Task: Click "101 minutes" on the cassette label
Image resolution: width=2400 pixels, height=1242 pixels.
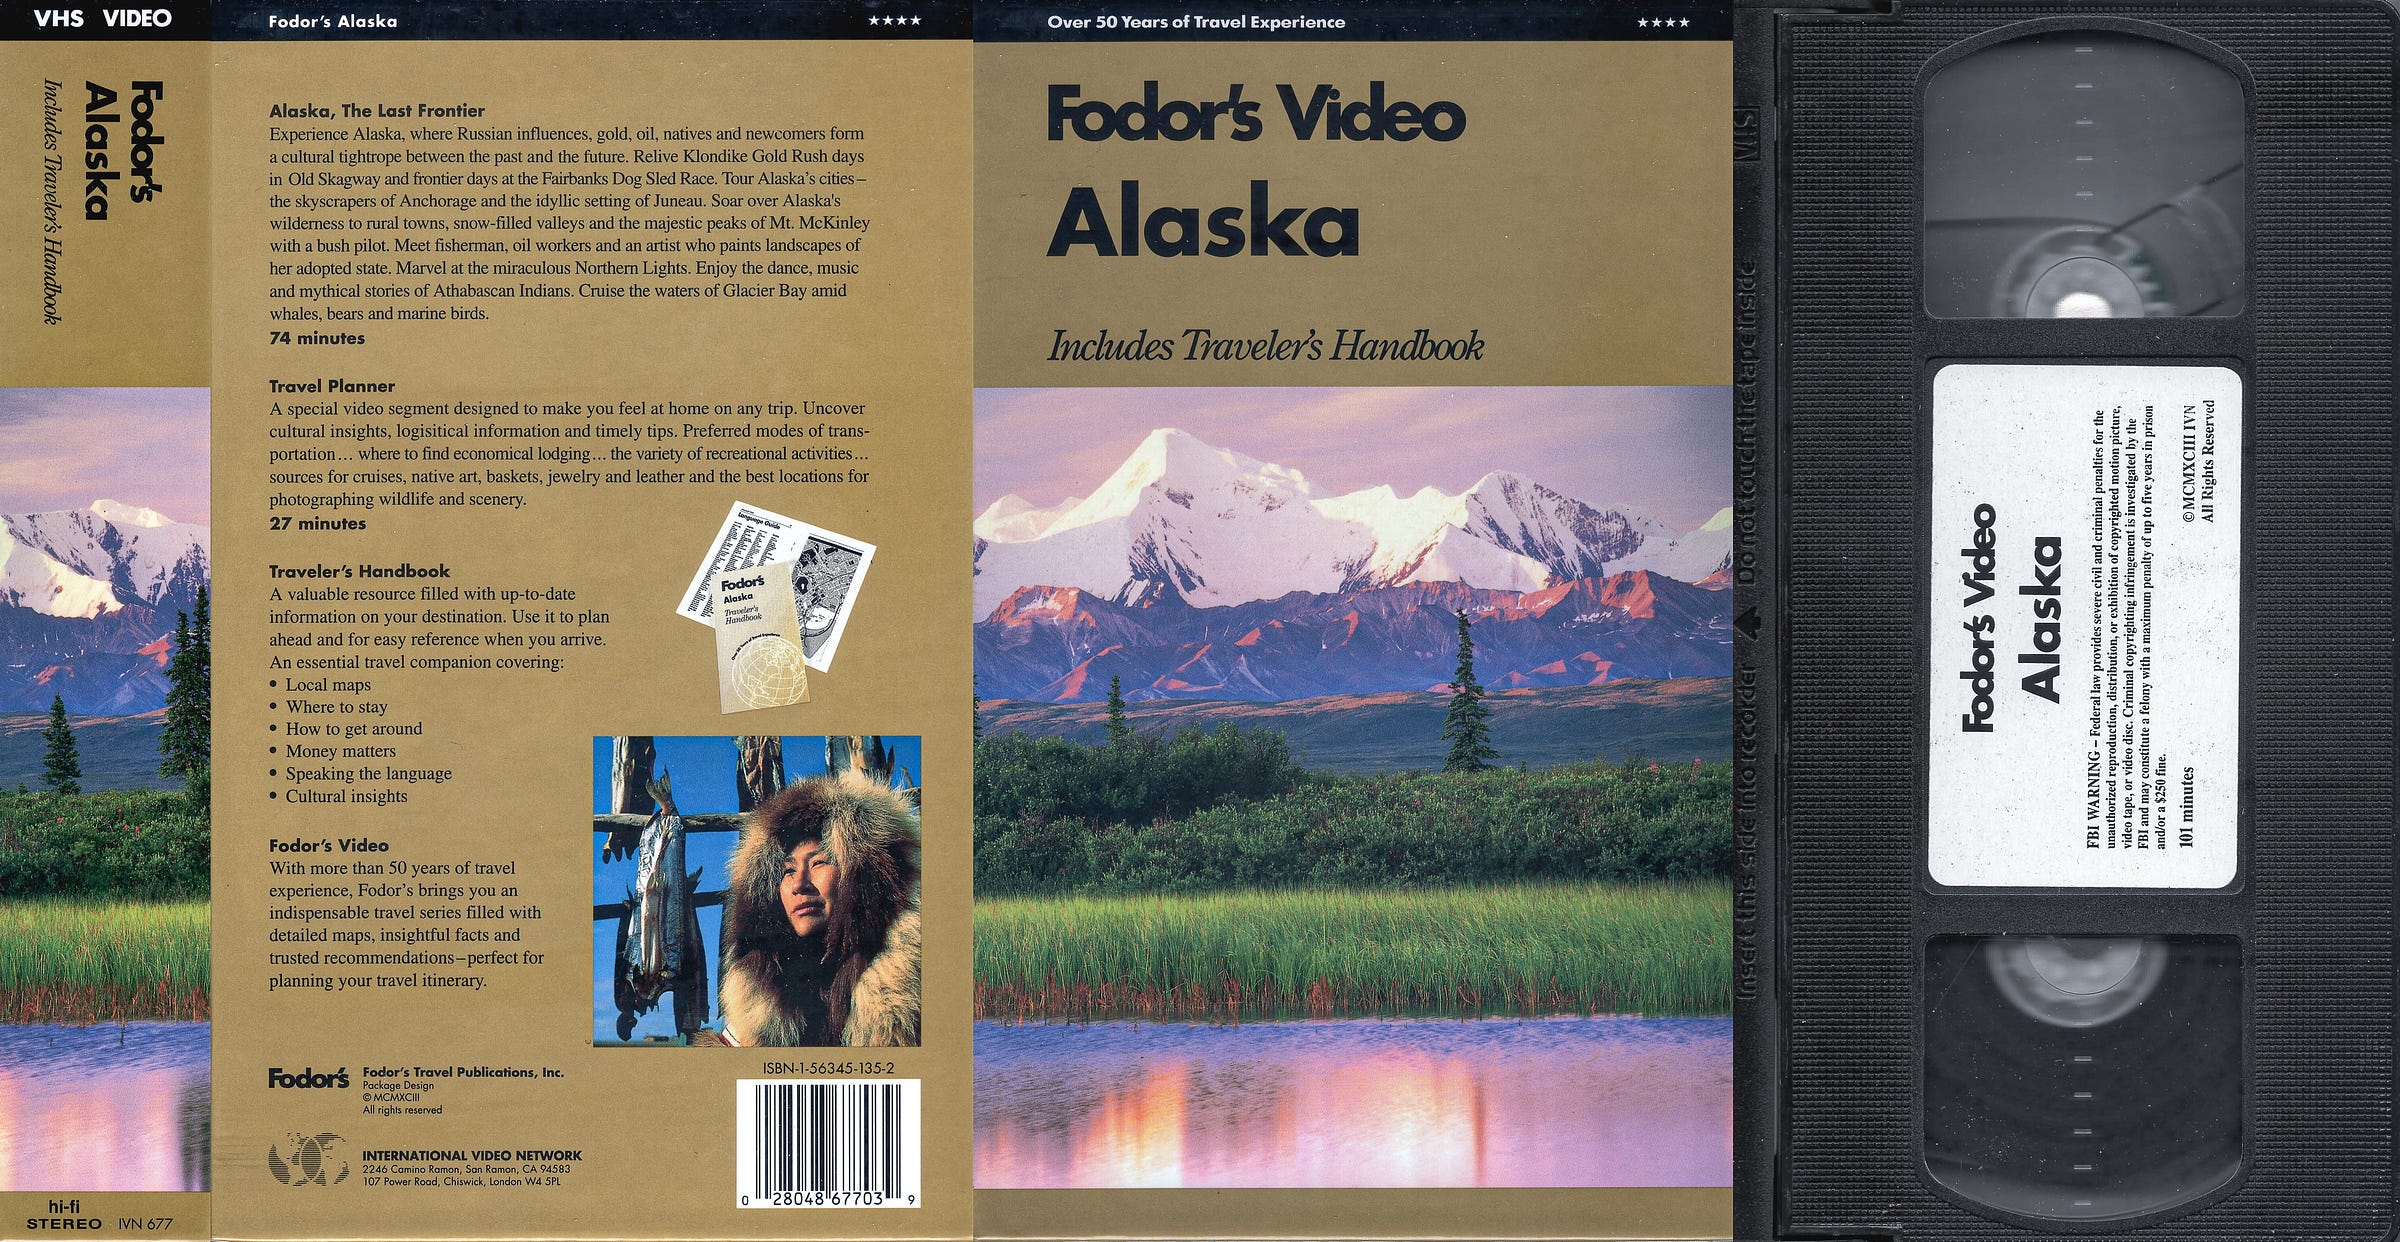Action: point(2186,807)
